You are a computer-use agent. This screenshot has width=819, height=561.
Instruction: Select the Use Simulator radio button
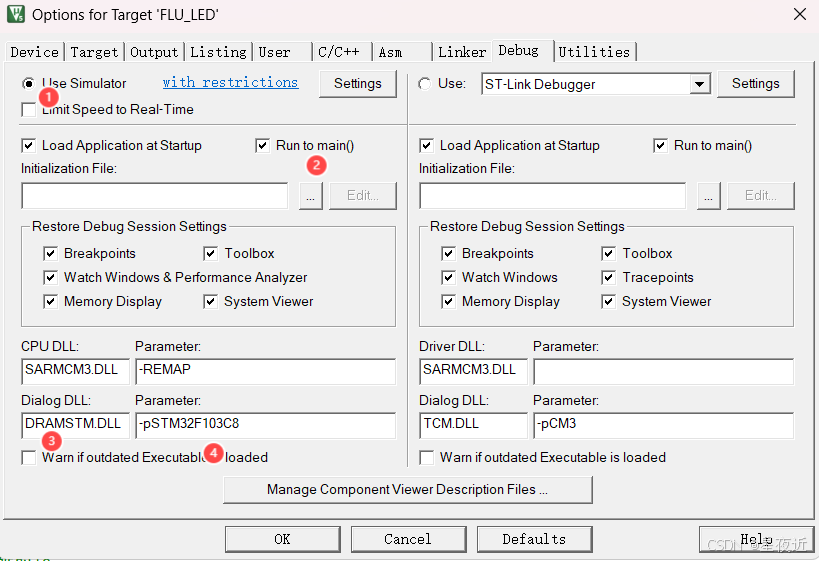click(28, 84)
